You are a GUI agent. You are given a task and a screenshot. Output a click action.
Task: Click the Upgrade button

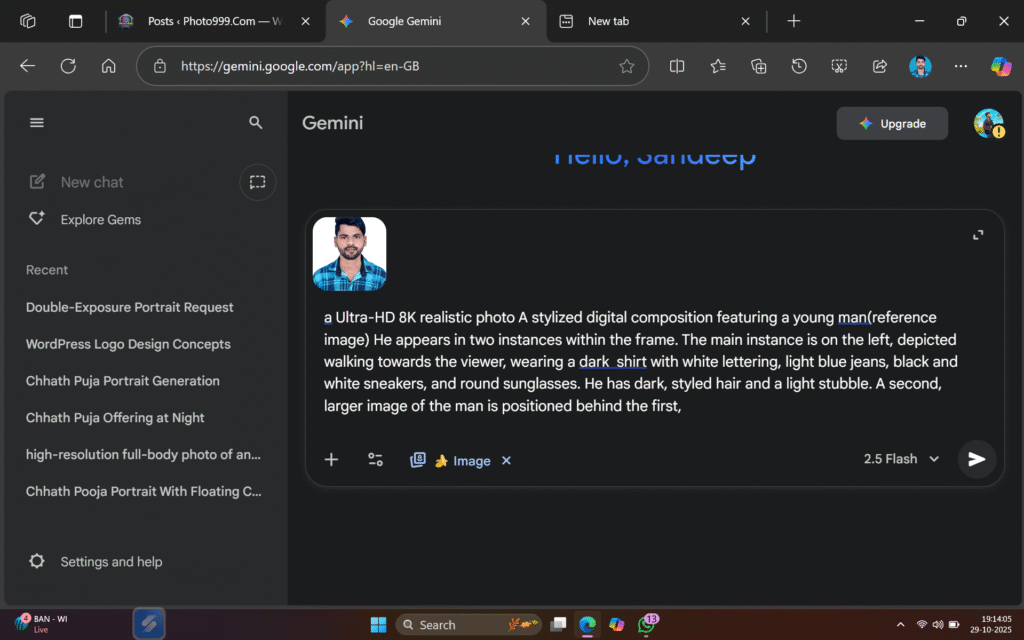(x=891, y=123)
